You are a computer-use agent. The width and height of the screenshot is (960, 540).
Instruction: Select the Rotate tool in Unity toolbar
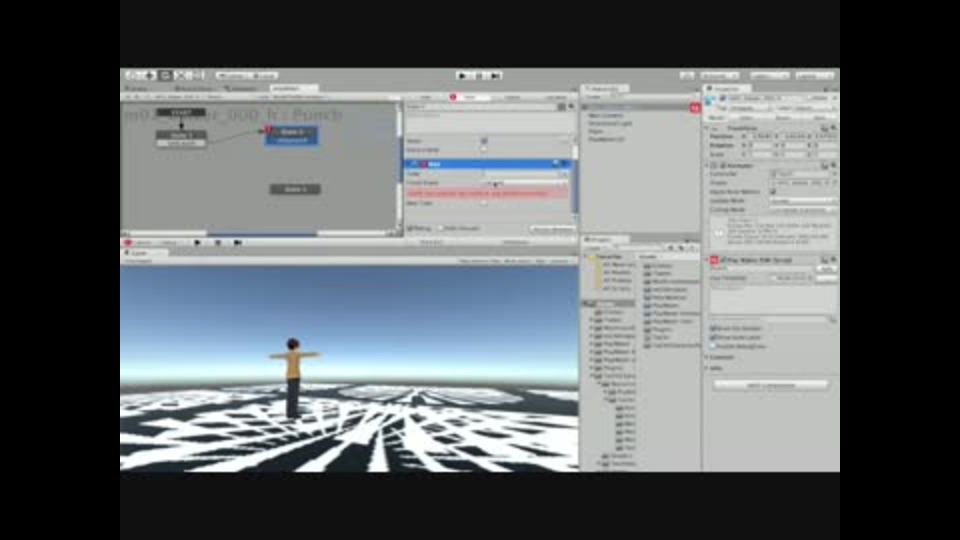click(165, 75)
